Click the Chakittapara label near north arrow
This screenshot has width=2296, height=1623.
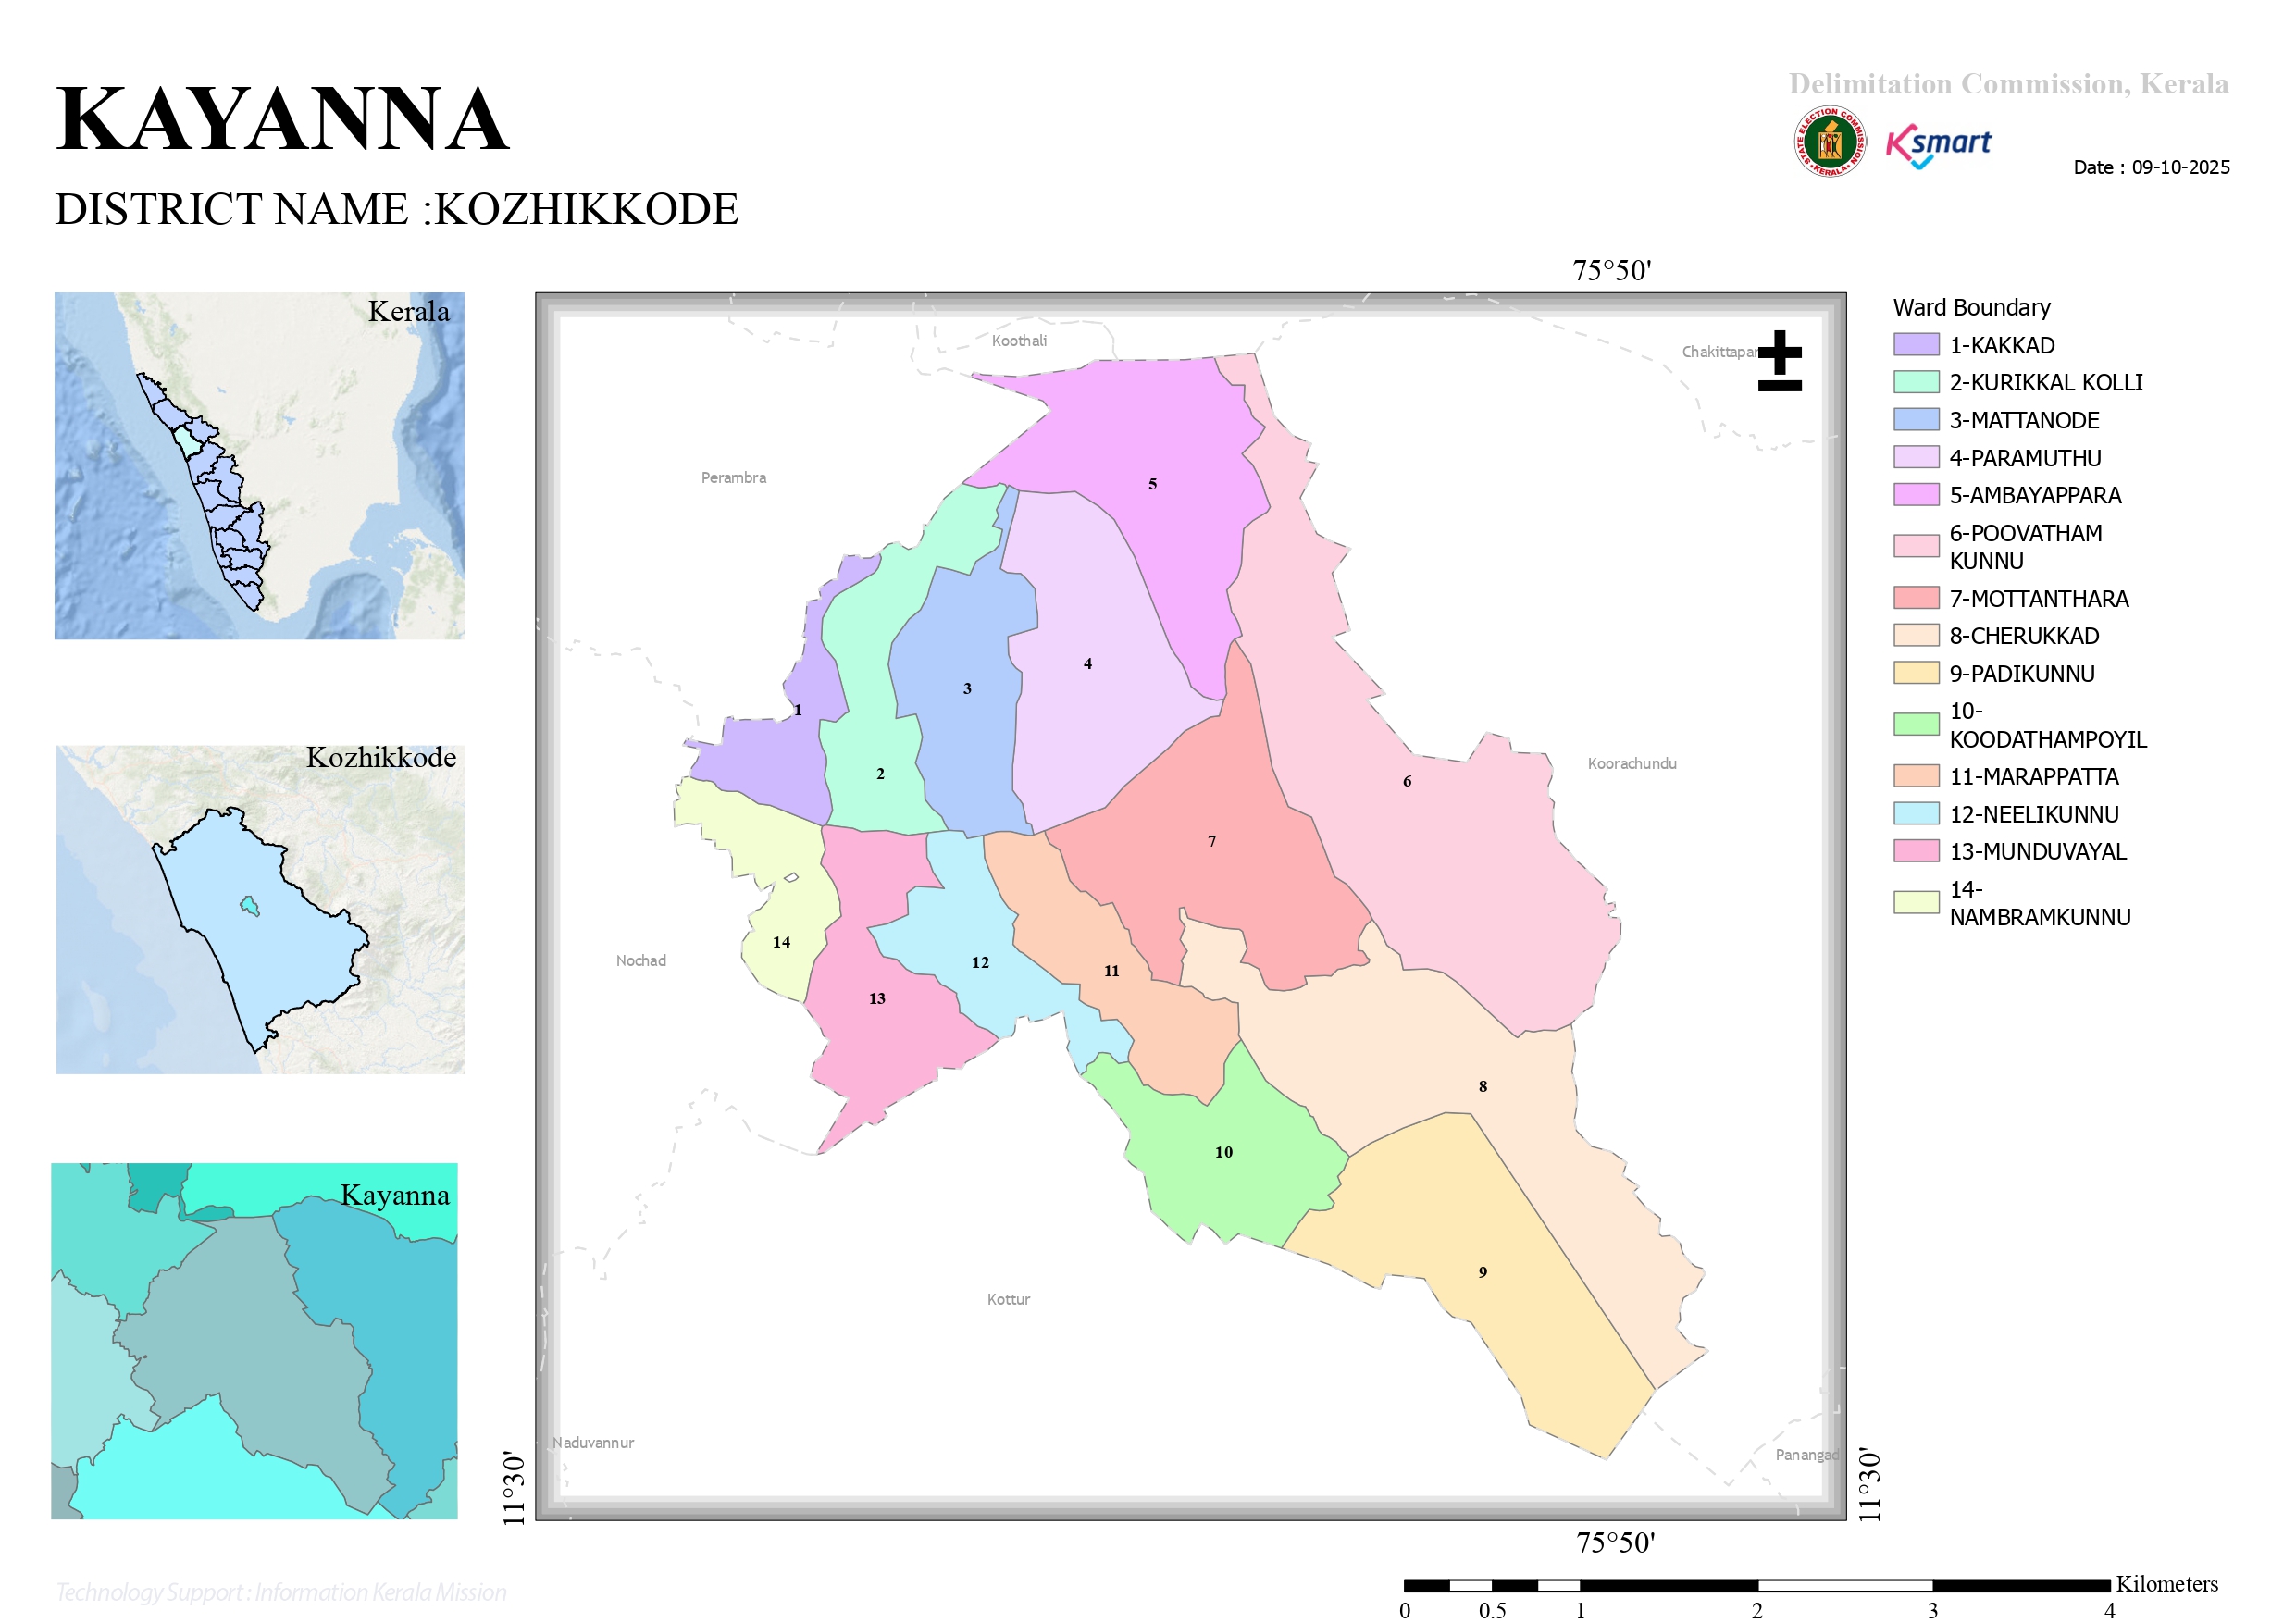point(1720,352)
